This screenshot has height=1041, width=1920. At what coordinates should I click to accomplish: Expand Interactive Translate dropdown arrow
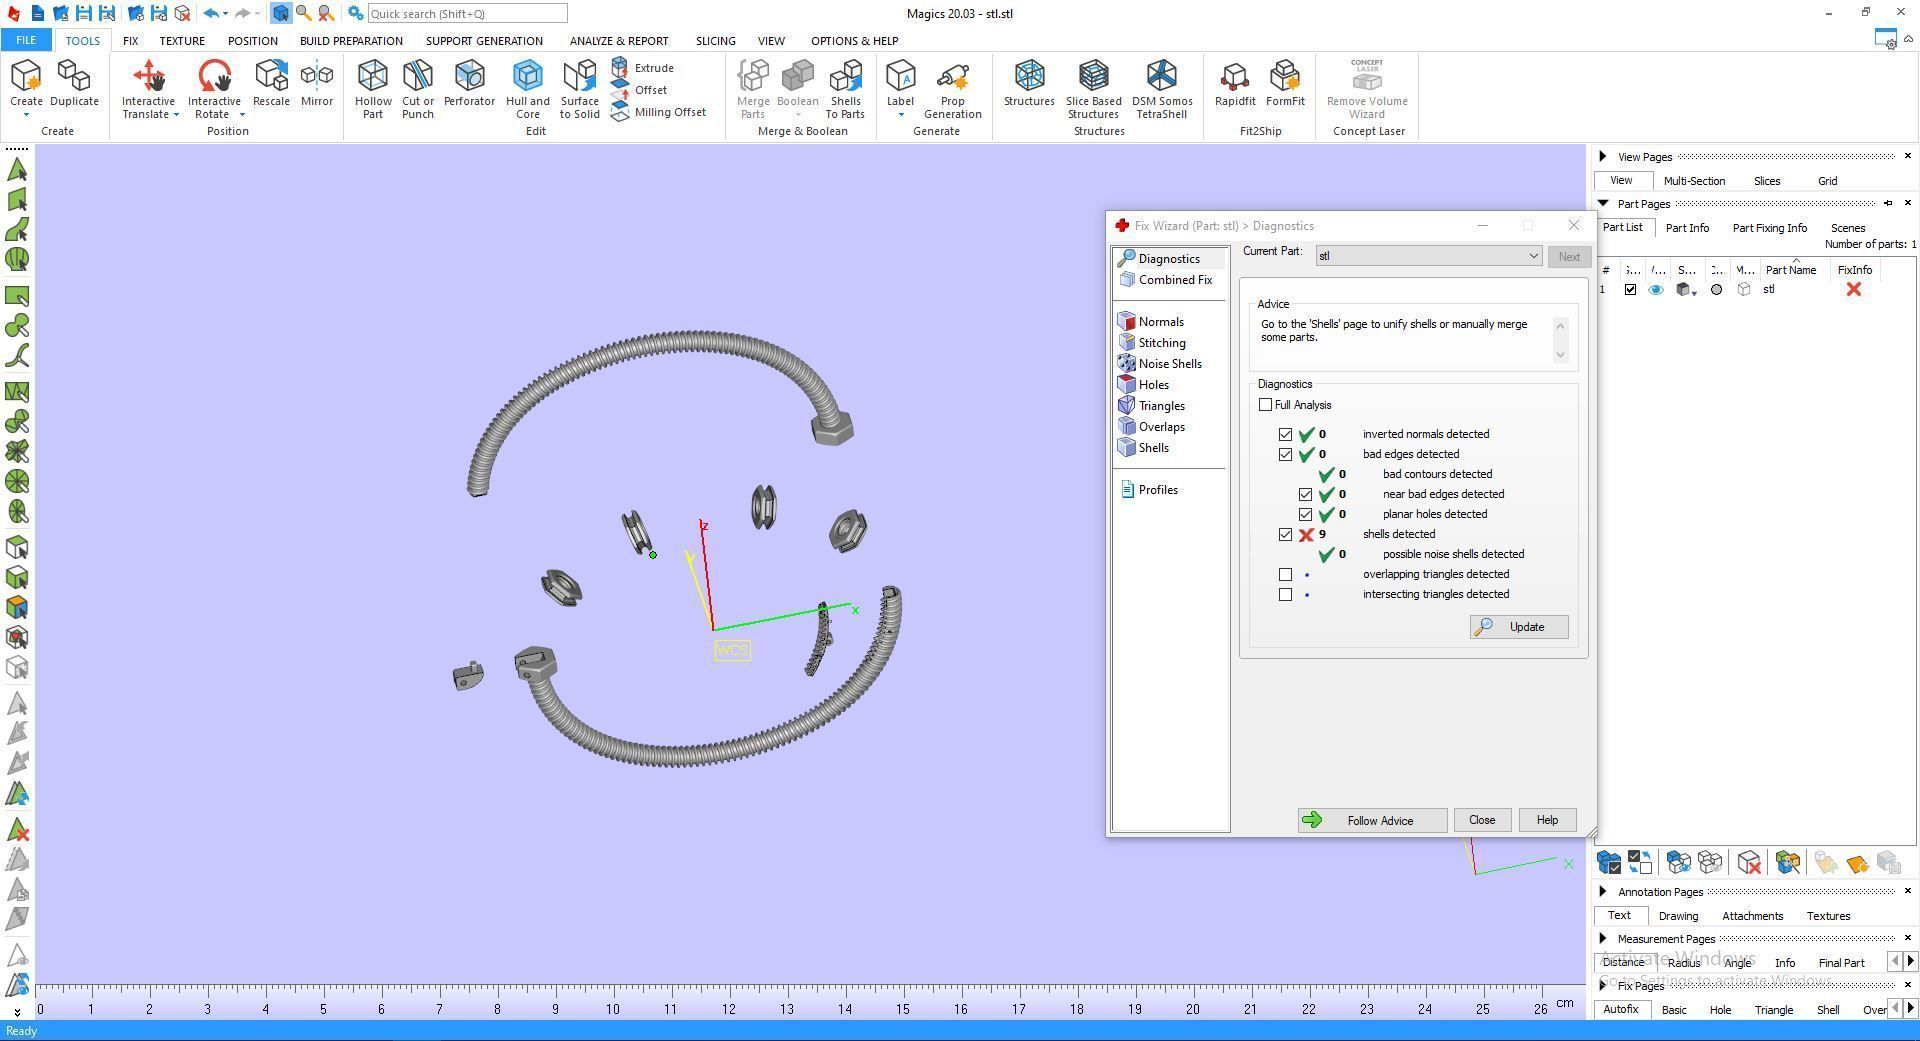176,115
